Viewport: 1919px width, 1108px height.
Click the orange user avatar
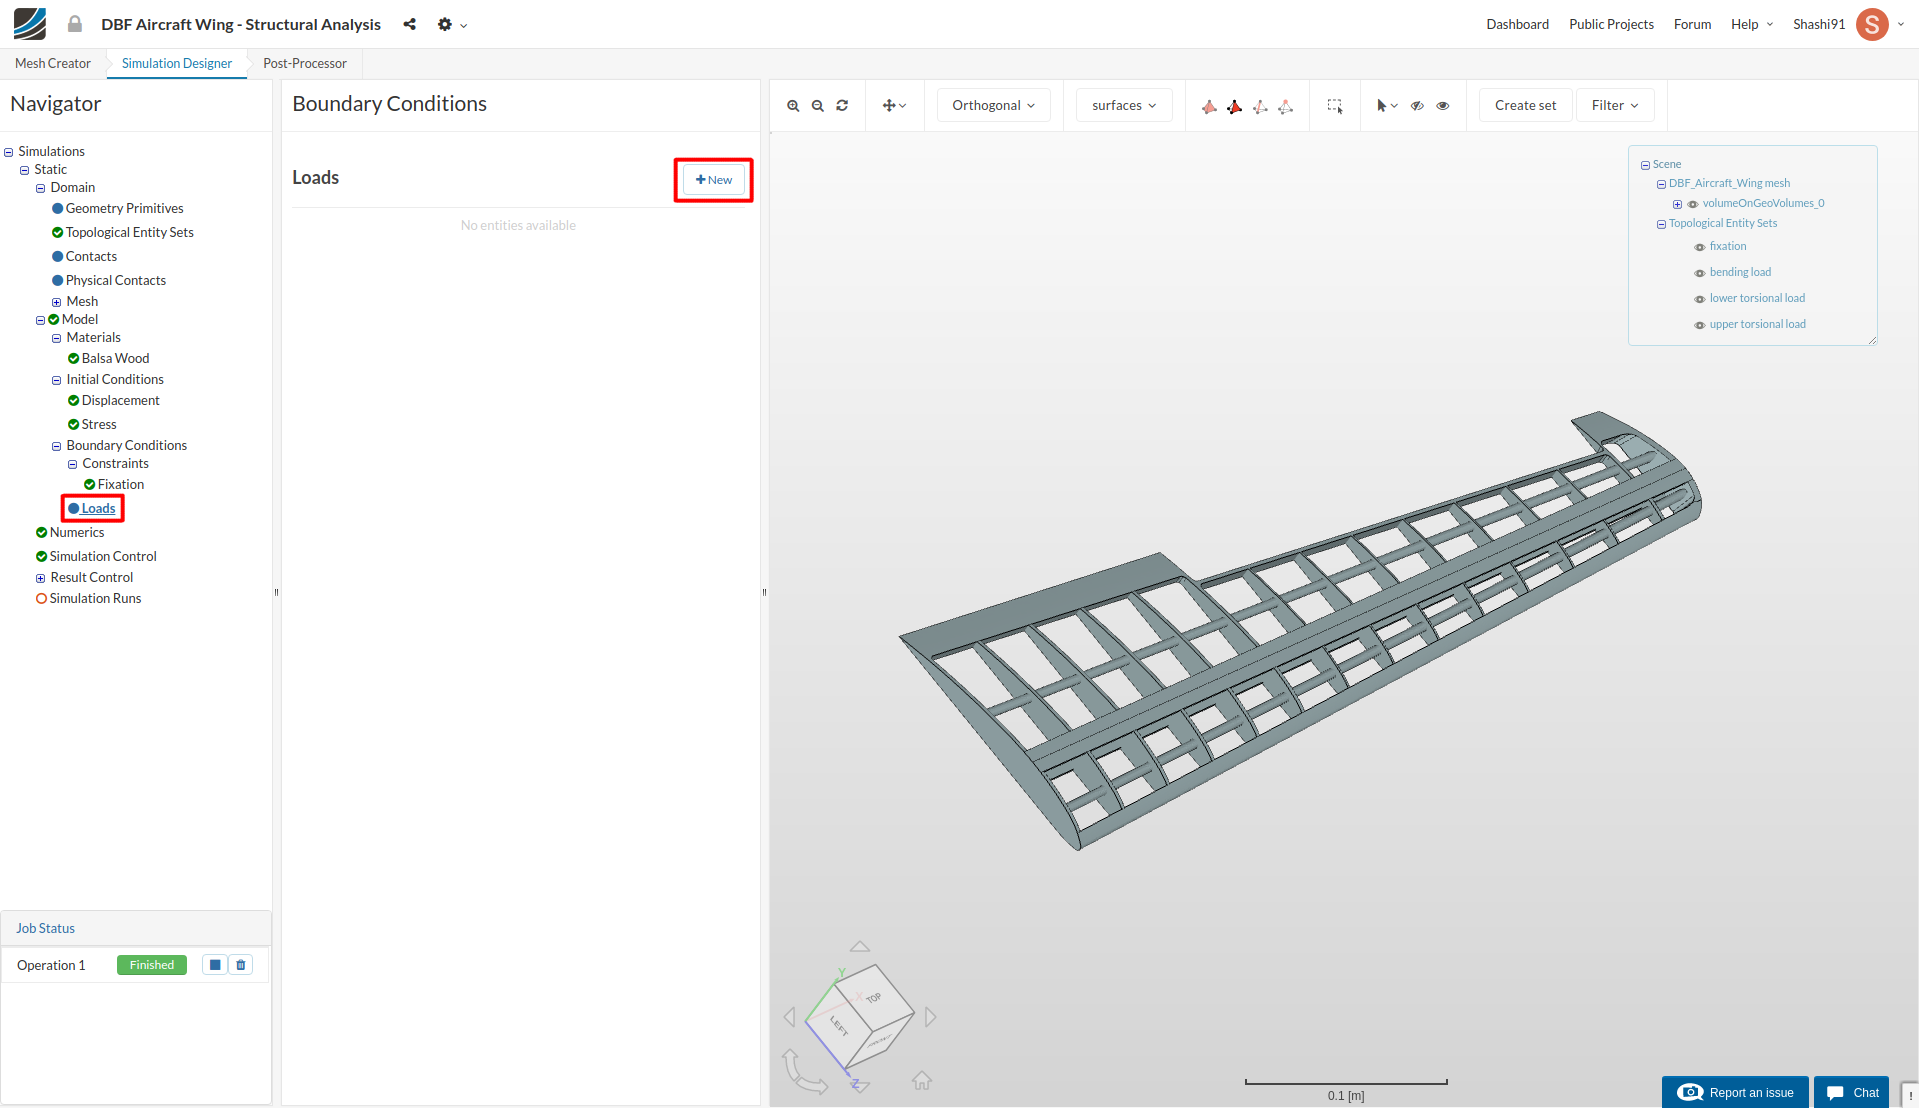point(1872,24)
